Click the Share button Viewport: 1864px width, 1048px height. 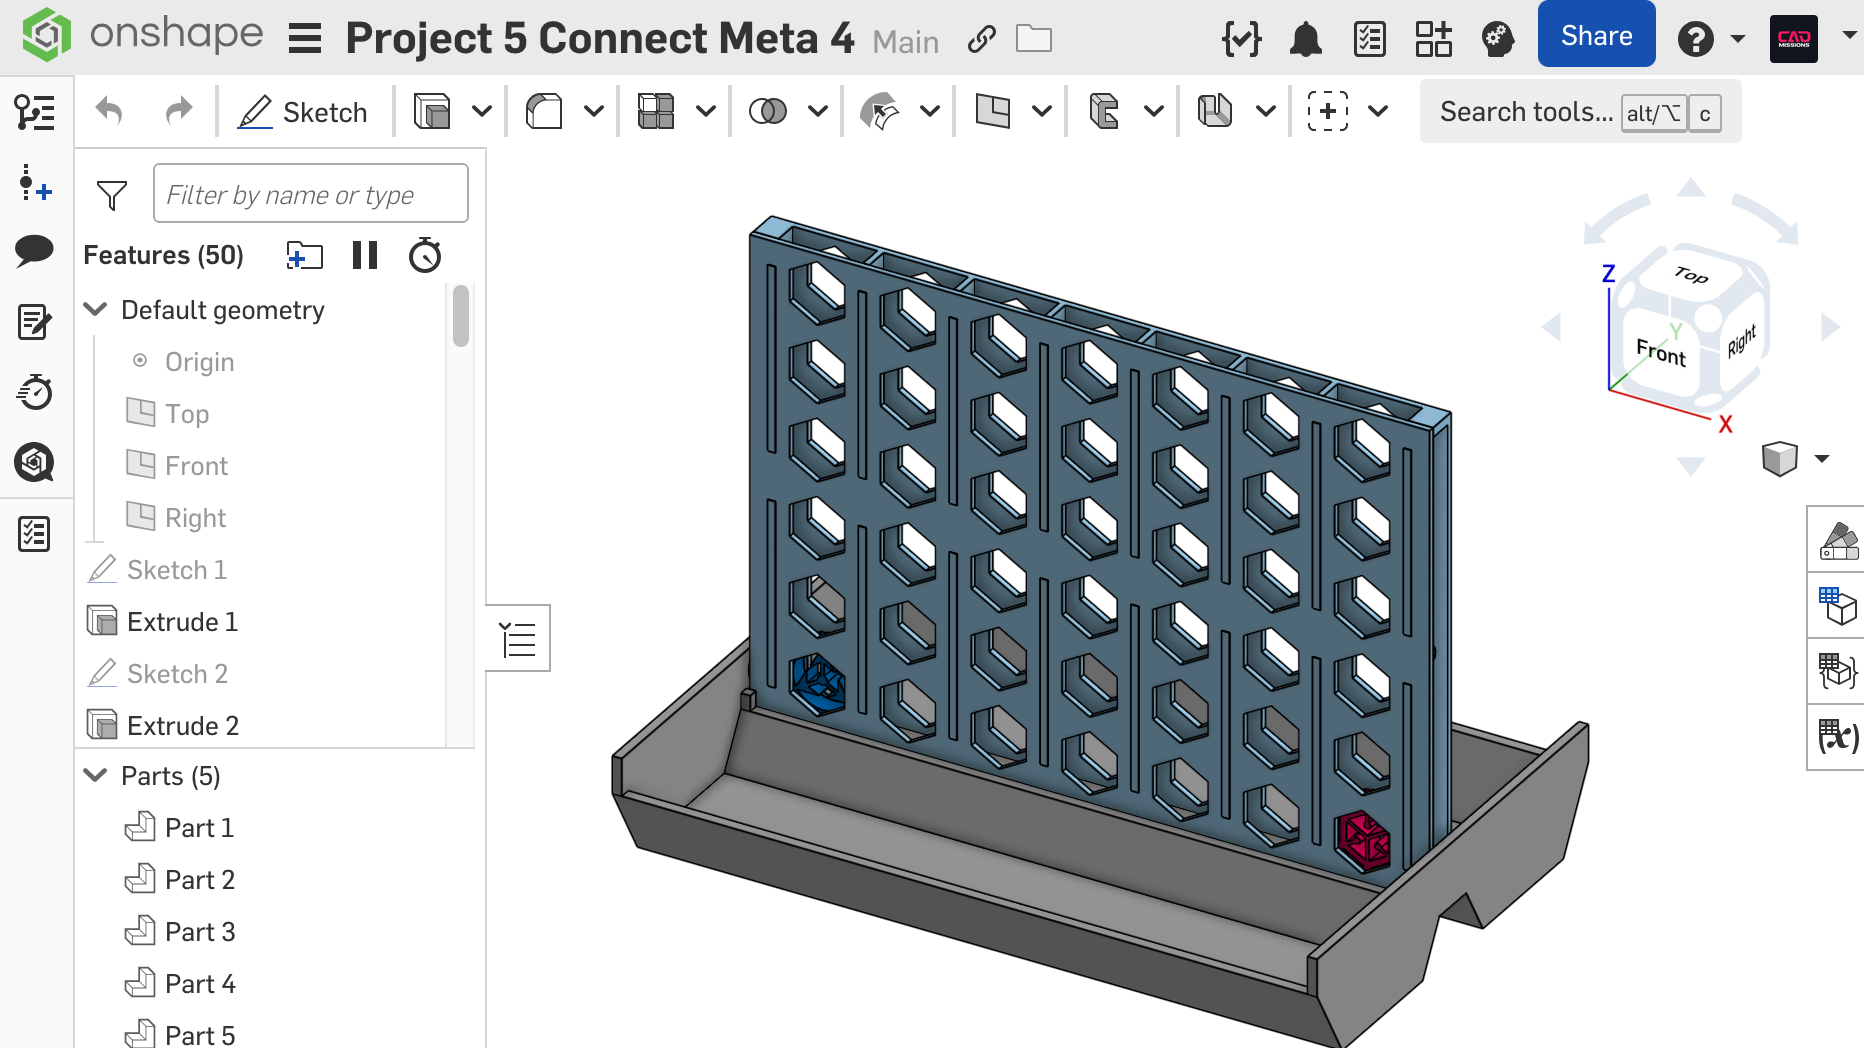(1597, 35)
